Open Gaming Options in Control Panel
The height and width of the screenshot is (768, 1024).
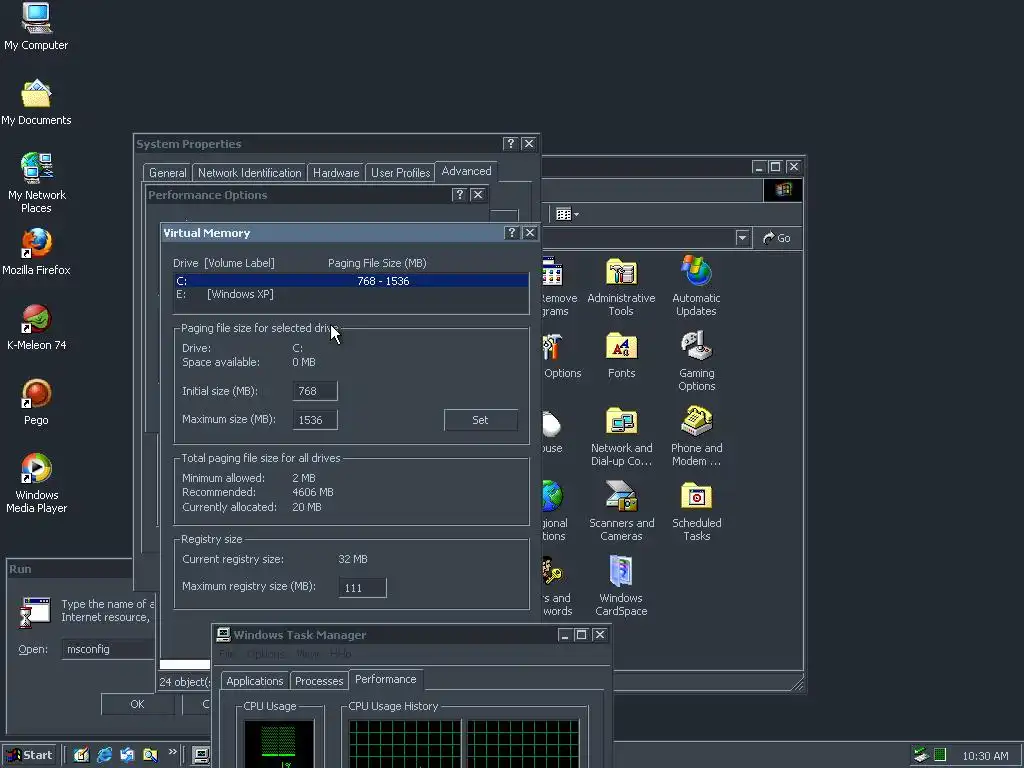697,361
